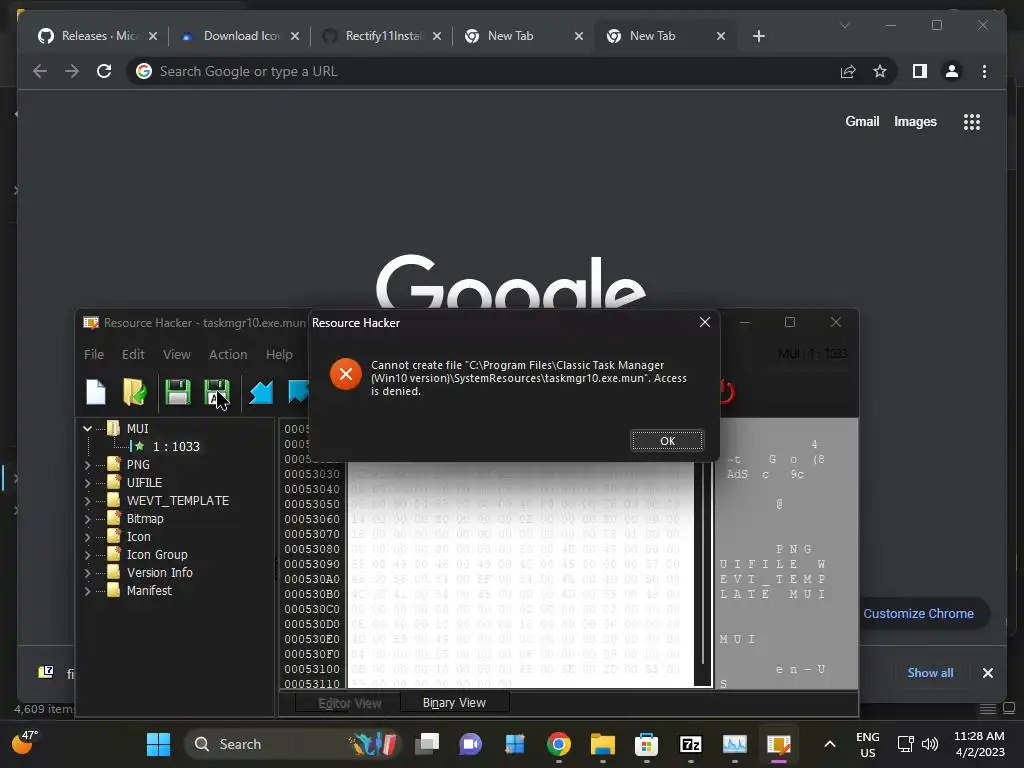Click the ENG US language indicator
Viewport: 1024px width, 768px height.
[x=867, y=744]
